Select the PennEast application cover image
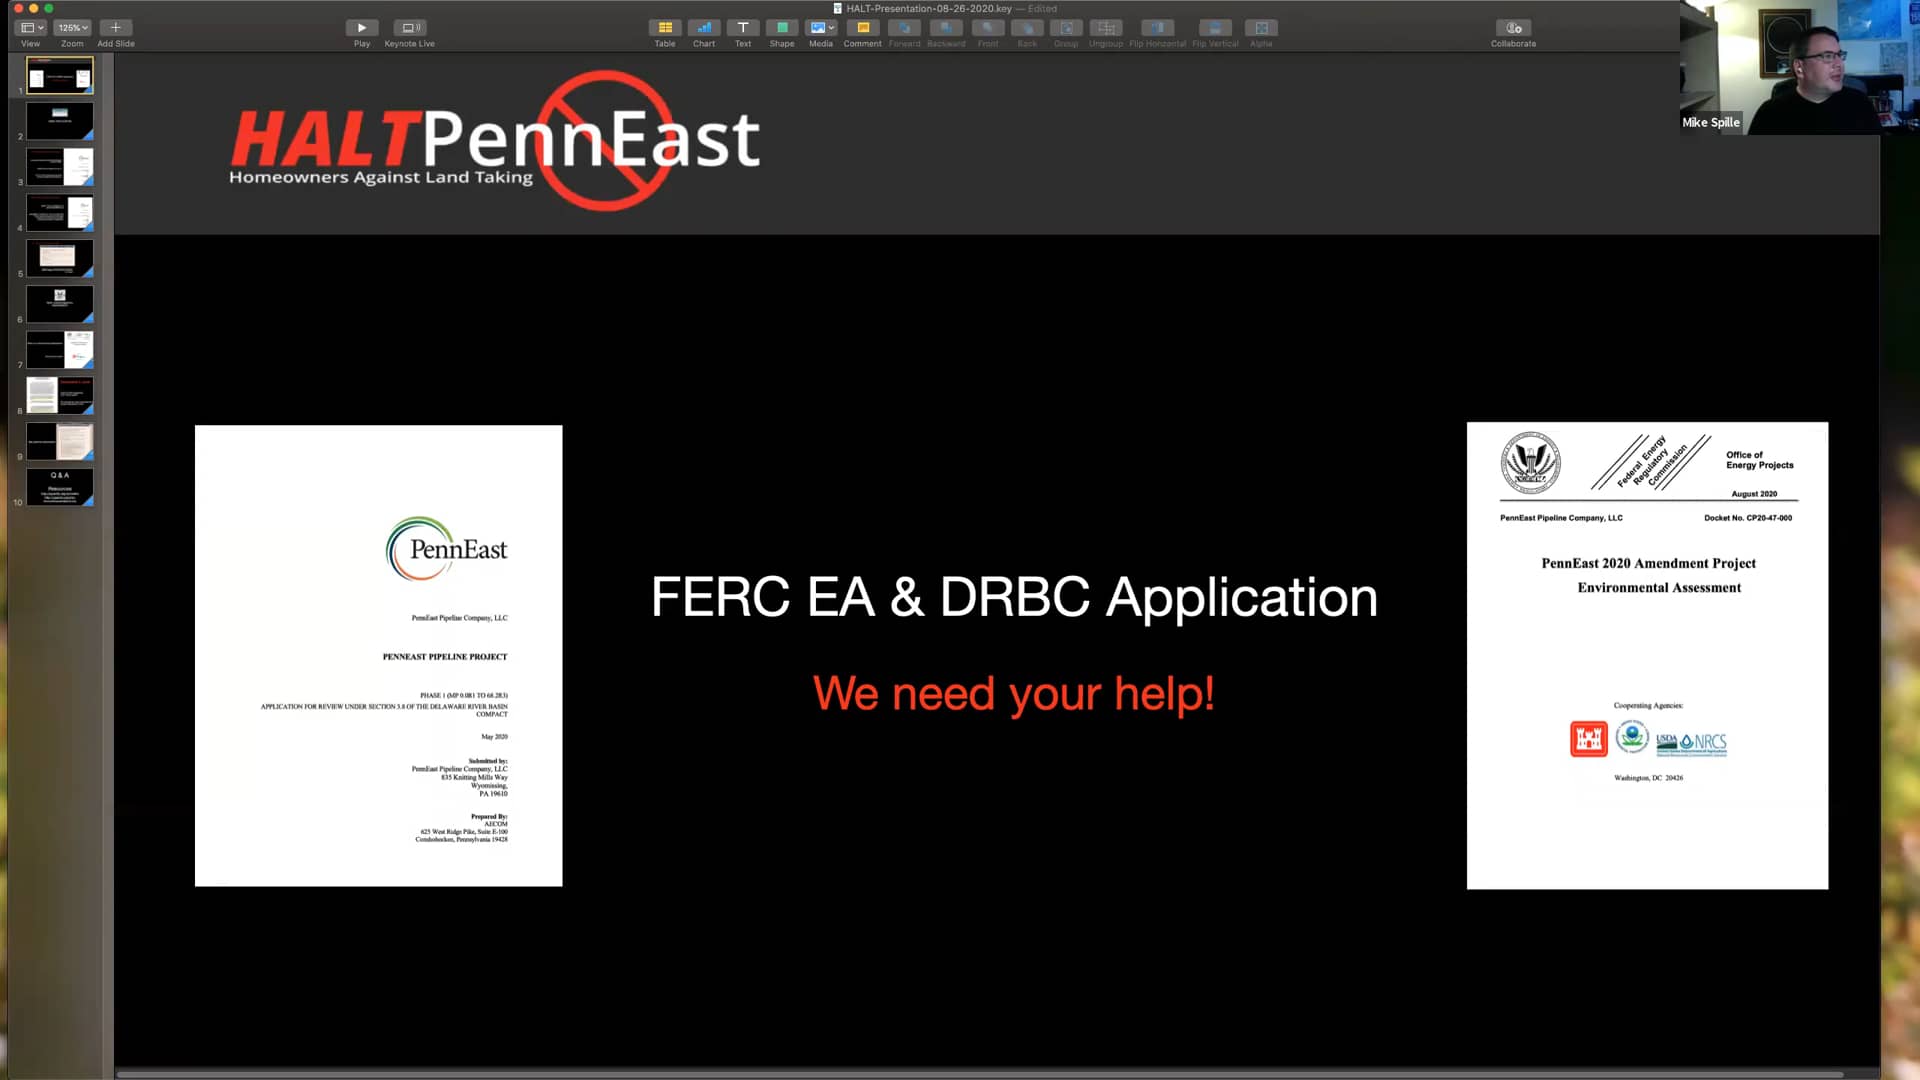This screenshot has height=1080, width=1920. (378, 656)
